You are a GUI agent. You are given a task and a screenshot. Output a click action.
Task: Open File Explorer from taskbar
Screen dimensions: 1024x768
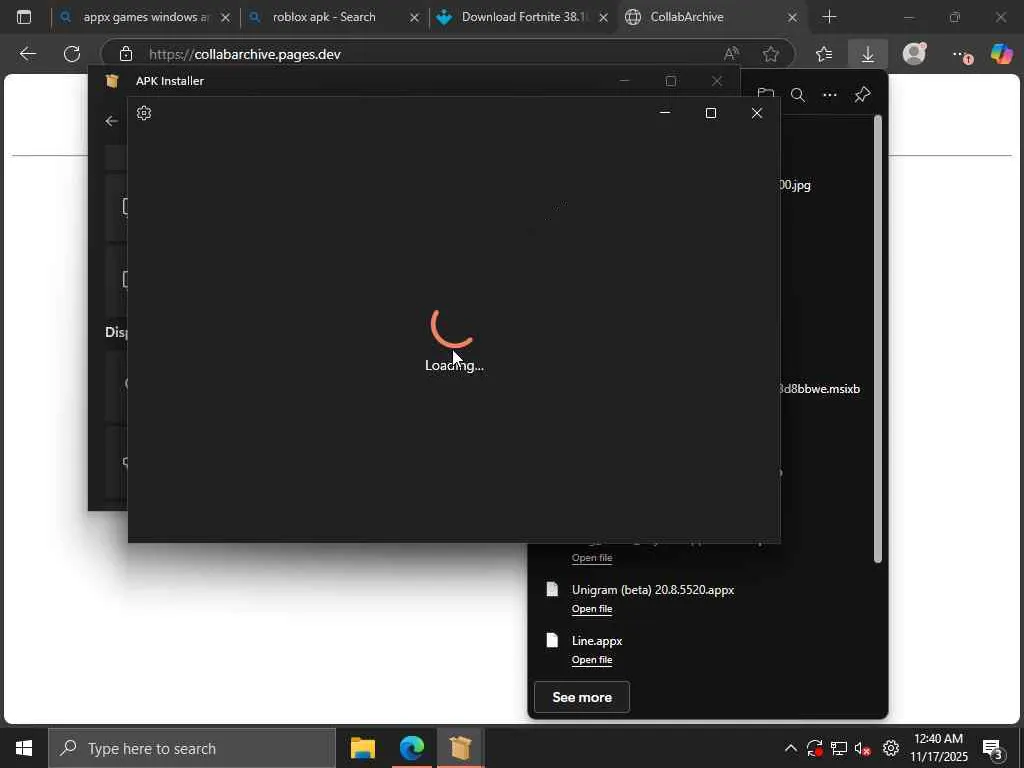point(362,748)
